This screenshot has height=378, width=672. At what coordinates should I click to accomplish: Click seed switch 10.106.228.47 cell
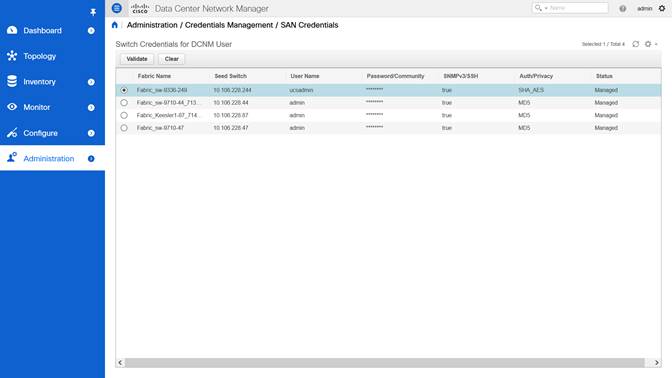point(231,128)
